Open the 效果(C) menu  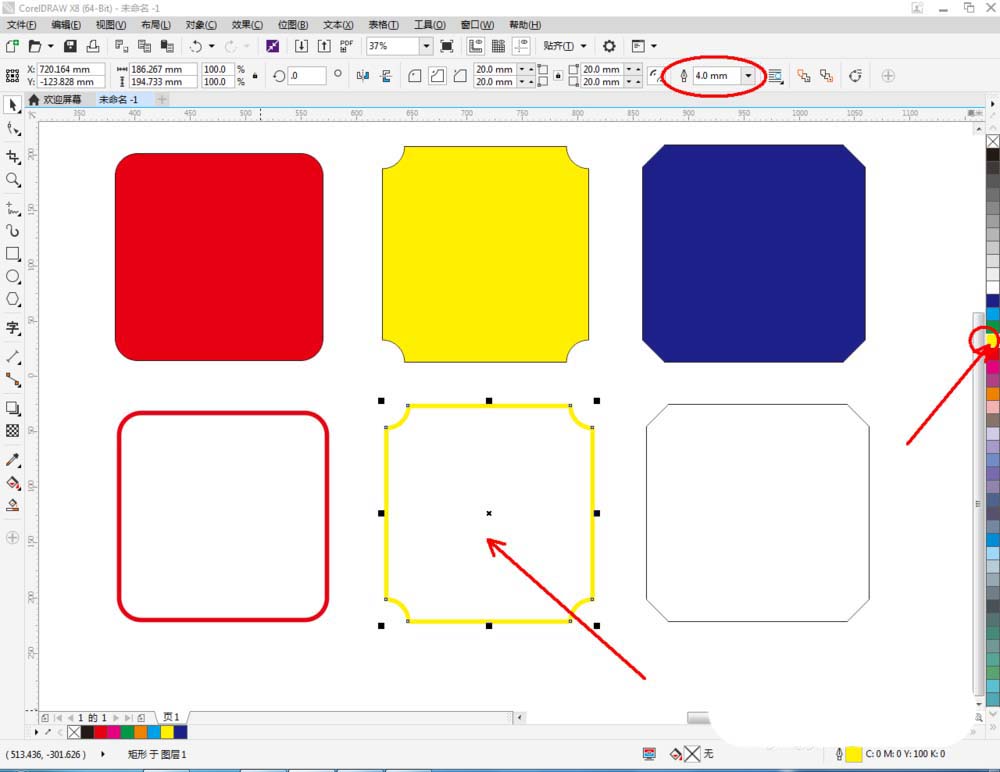247,25
